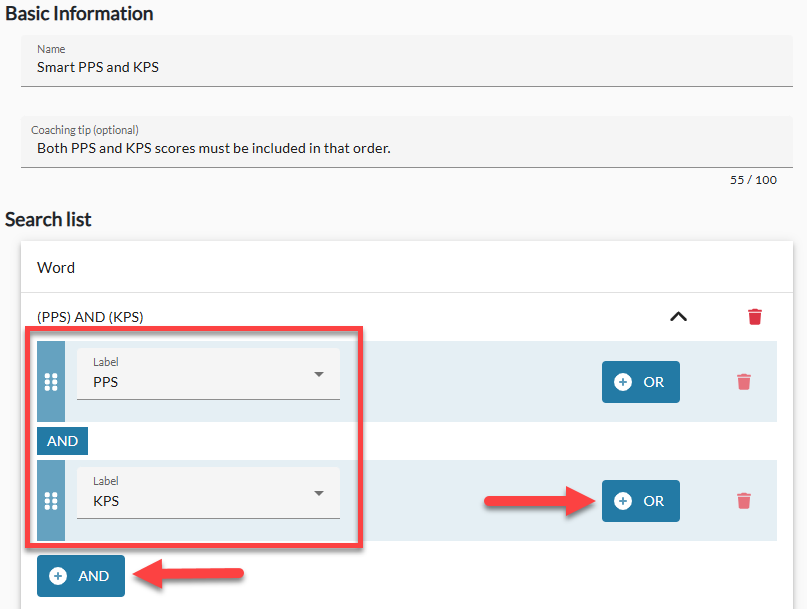
Task: Grab the drag handle of the PPS row
Action: tap(51, 381)
